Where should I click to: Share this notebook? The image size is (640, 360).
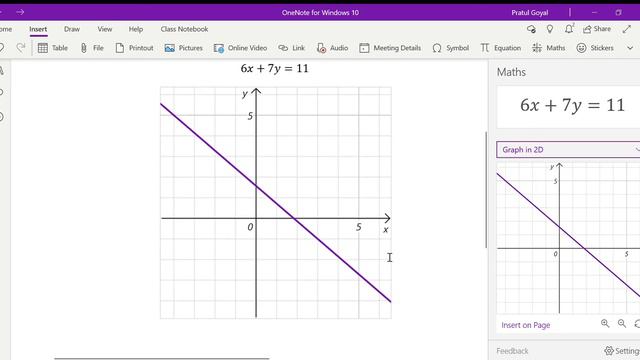point(597,29)
